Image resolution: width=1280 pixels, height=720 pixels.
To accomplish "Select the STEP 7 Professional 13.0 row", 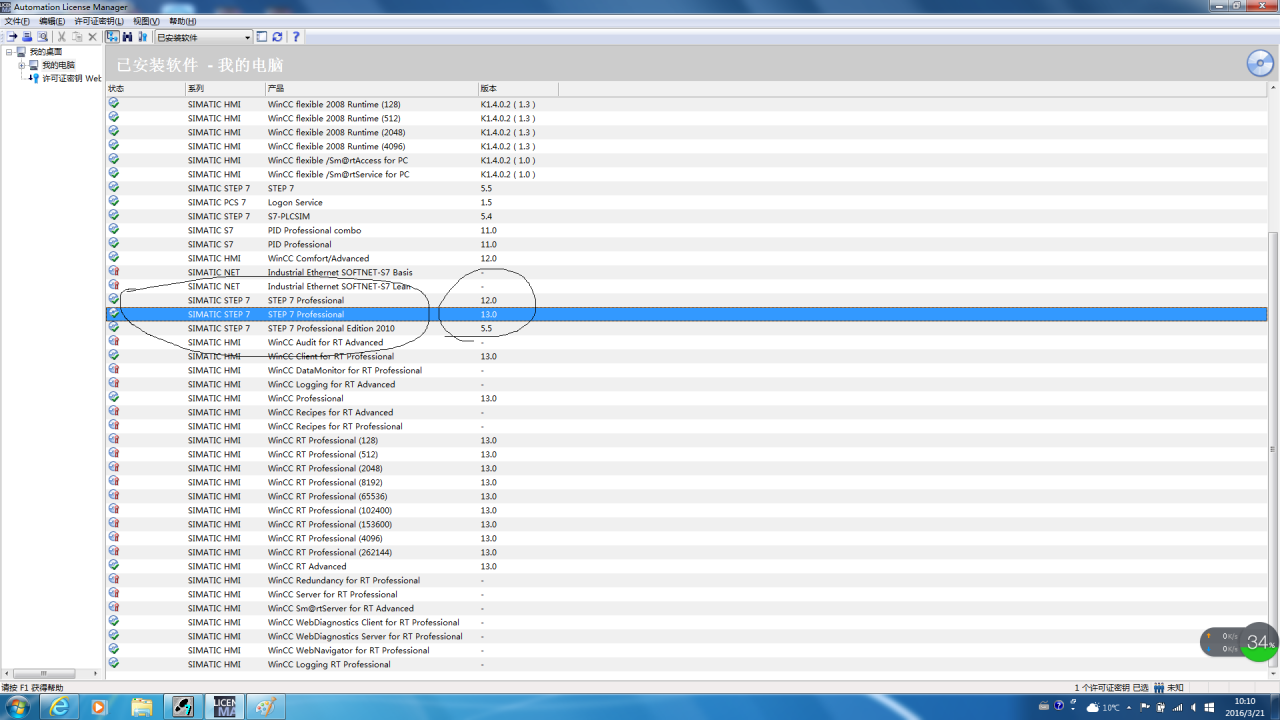I will coord(686,314).
